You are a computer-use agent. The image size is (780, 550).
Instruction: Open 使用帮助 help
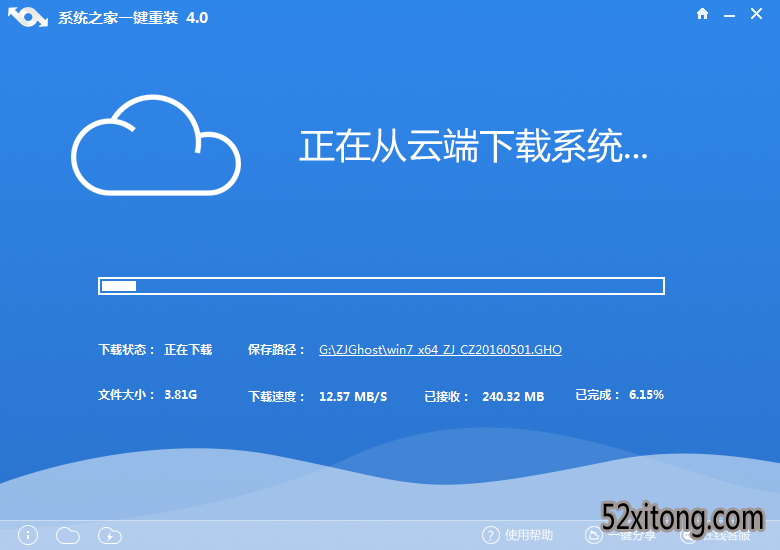click(x=529, y=535)
